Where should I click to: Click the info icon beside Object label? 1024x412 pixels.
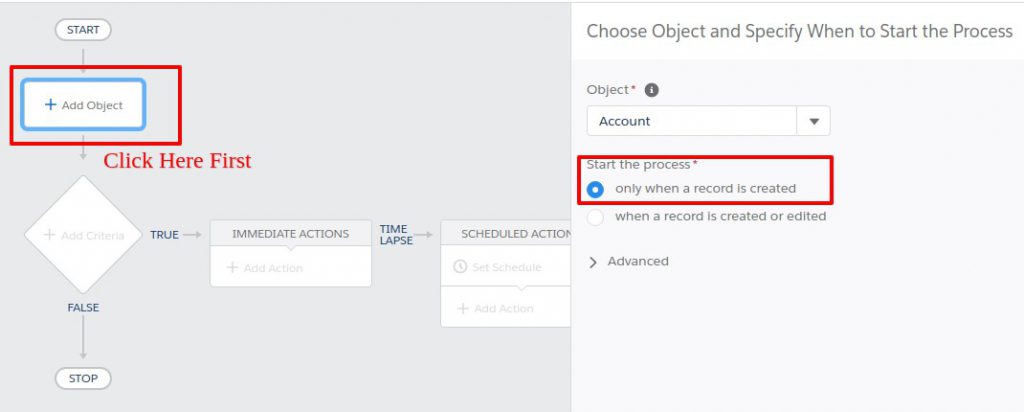tap(652, 90)
